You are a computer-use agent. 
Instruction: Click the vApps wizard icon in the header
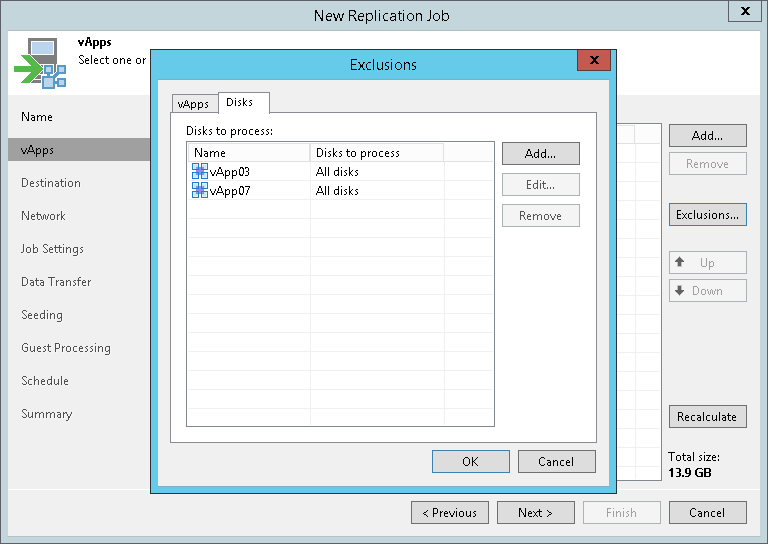(x=40, y=63)
